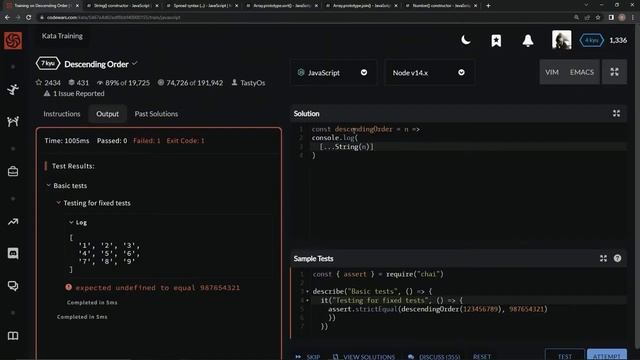
Task: Click the honor score 1,336
Action: coord(618,40)
